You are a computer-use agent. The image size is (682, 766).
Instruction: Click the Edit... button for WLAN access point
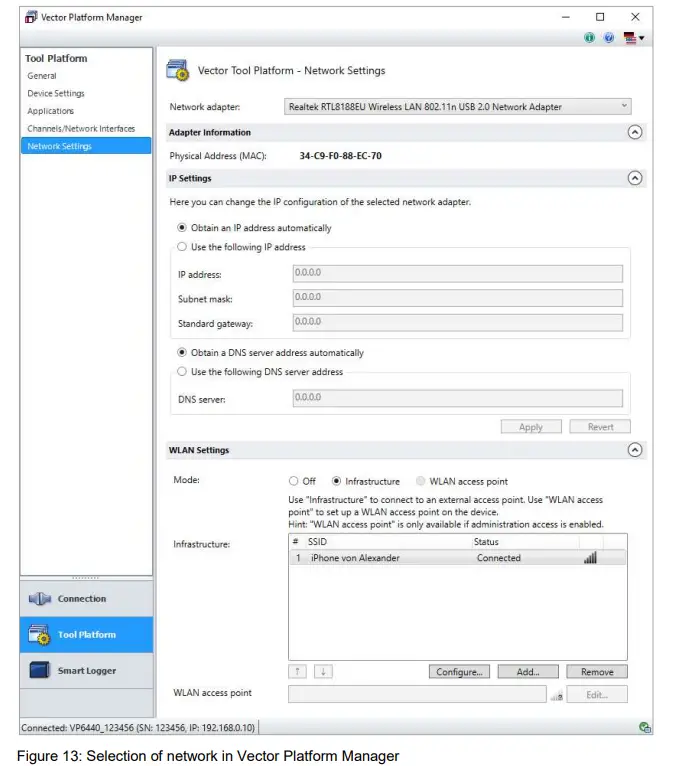(597, 695)
